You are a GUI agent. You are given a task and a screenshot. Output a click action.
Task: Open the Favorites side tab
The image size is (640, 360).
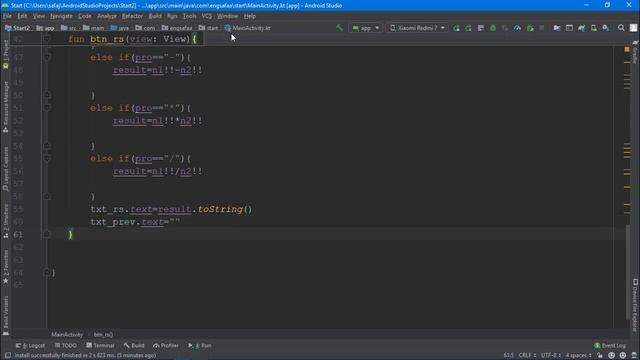pyautogui.click(x=6, y=267)
